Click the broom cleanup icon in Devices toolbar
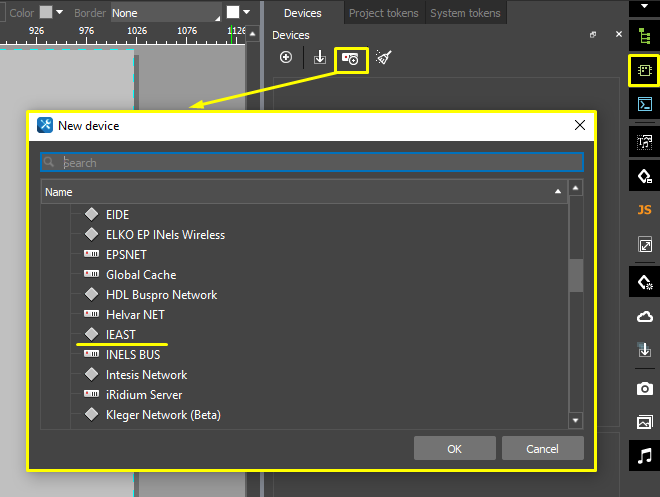 [x=383, y=58]
